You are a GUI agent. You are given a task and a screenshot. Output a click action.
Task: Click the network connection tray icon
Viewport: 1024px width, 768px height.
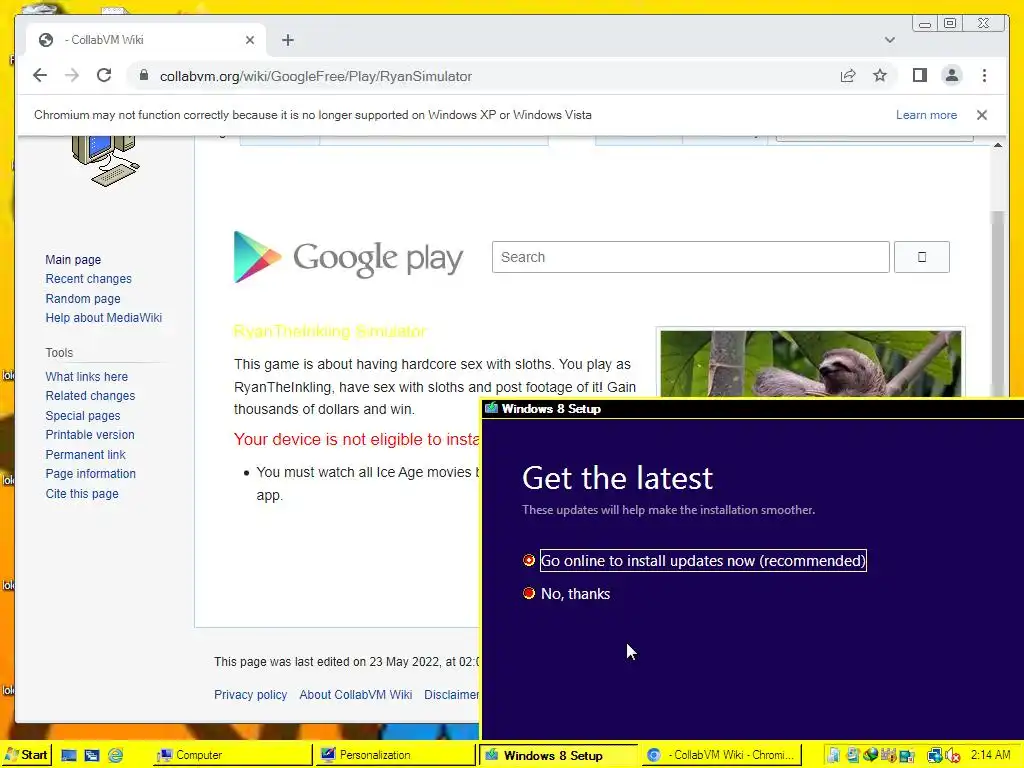pyautogui.click(x=935, y=755)
